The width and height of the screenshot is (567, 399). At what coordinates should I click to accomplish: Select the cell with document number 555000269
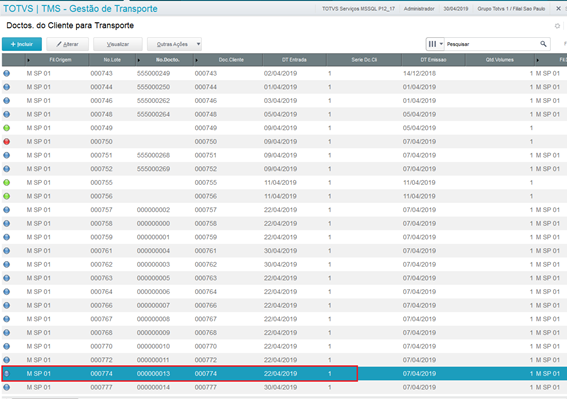pyautogui.click(x=153, y=169)
